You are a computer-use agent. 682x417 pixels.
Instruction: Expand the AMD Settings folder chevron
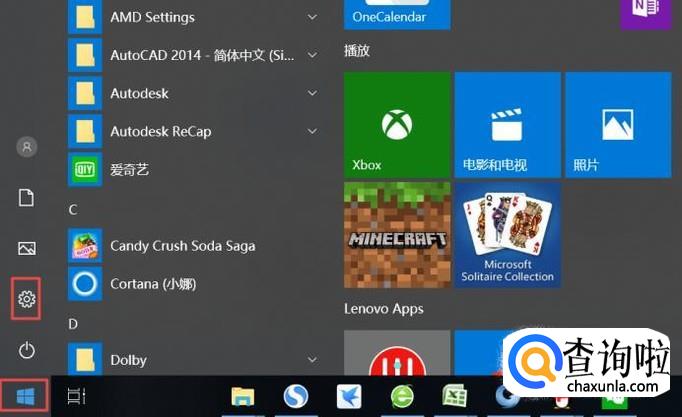tap(312, 17)
